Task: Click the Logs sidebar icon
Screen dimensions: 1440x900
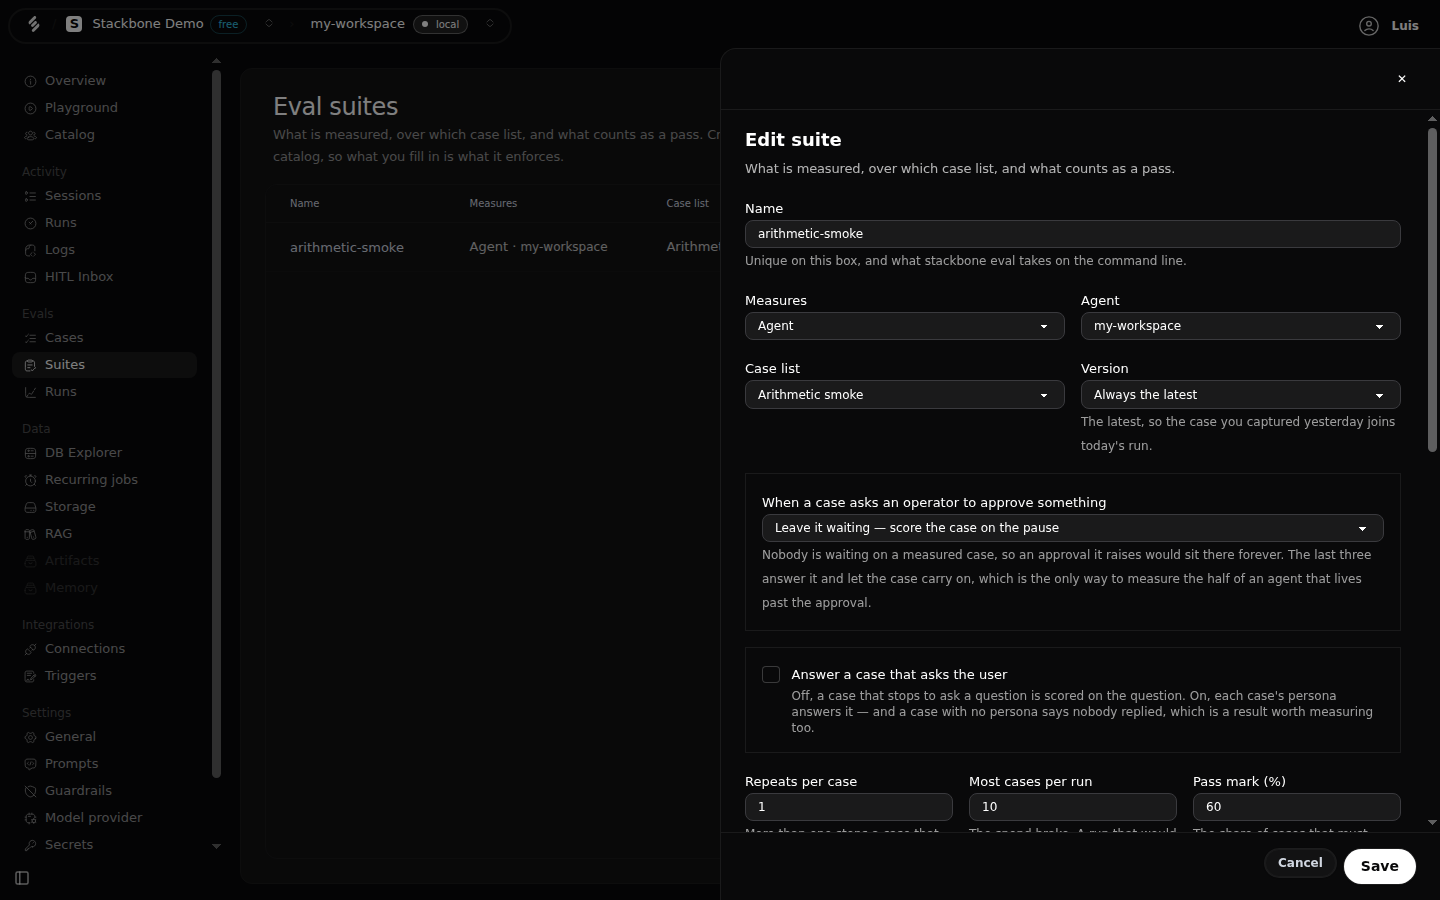Action: pyautogui.click(x=30, y=250)
